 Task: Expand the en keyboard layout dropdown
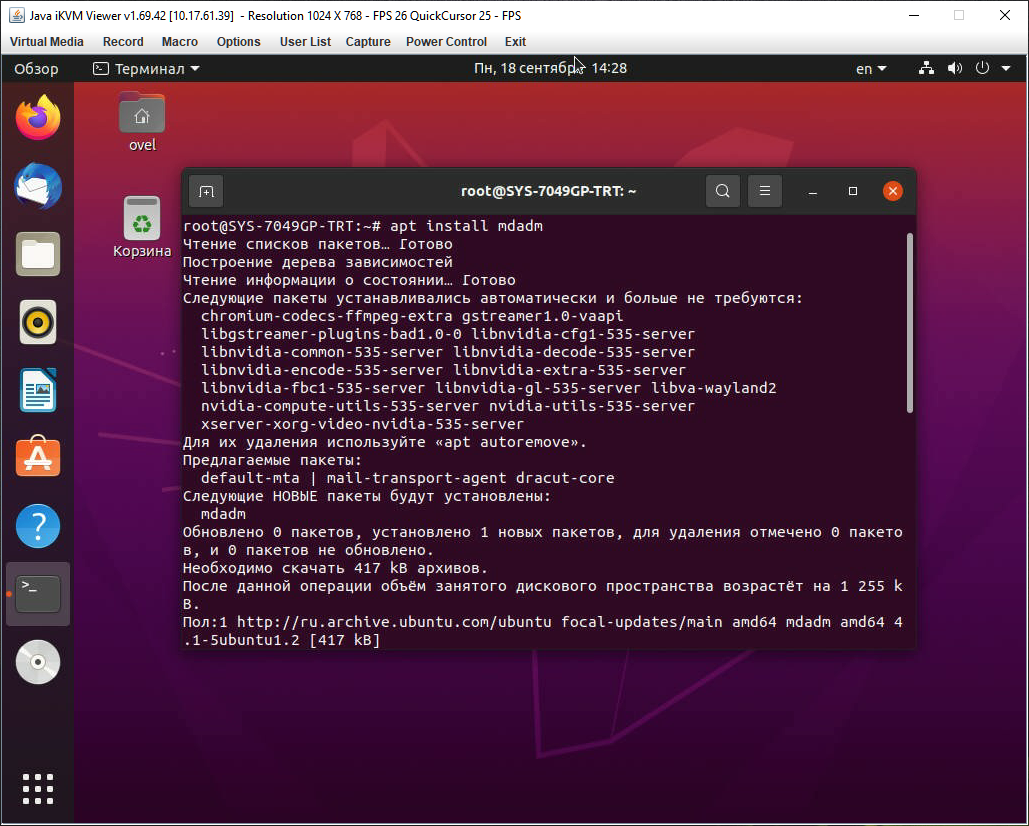871,68
